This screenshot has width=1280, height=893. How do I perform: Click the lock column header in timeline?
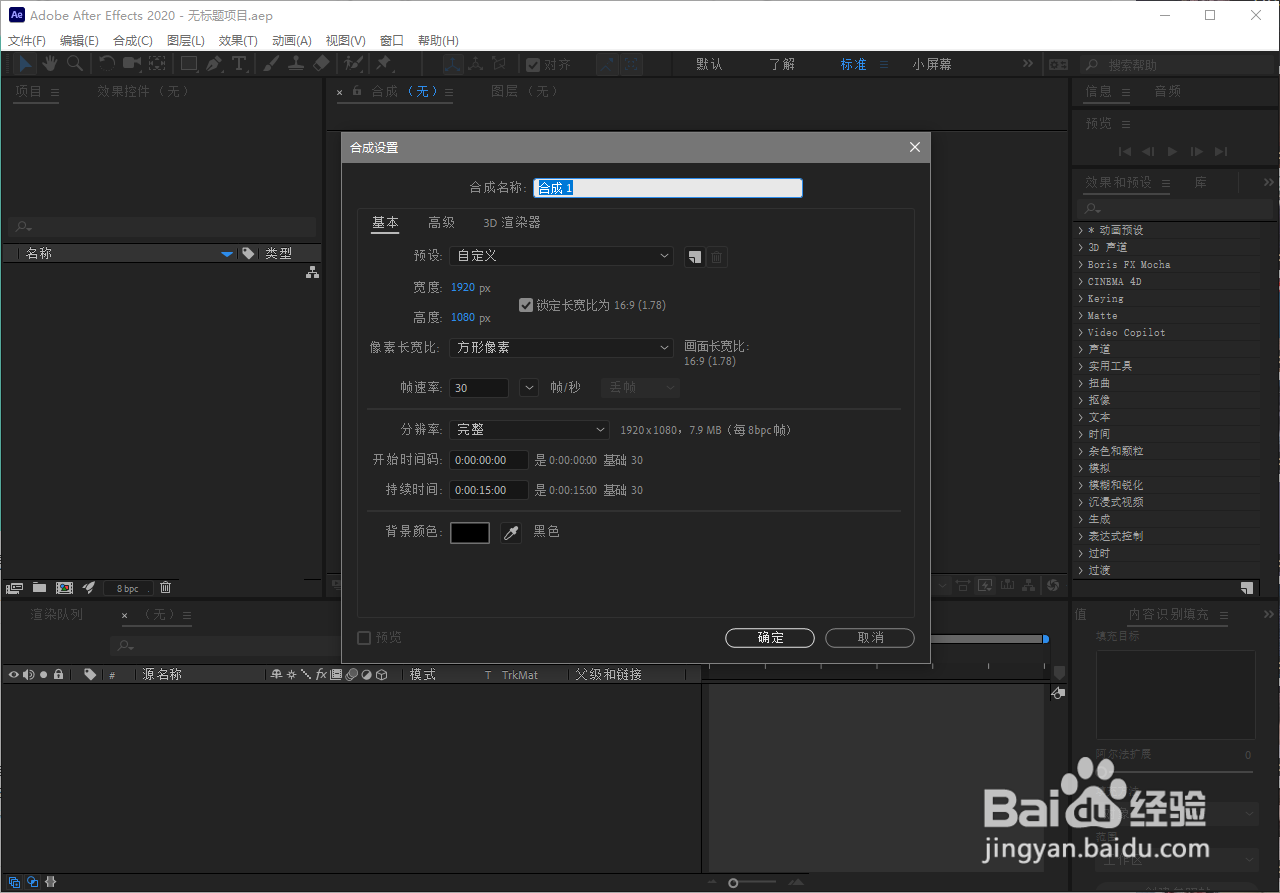pos(59,675)
